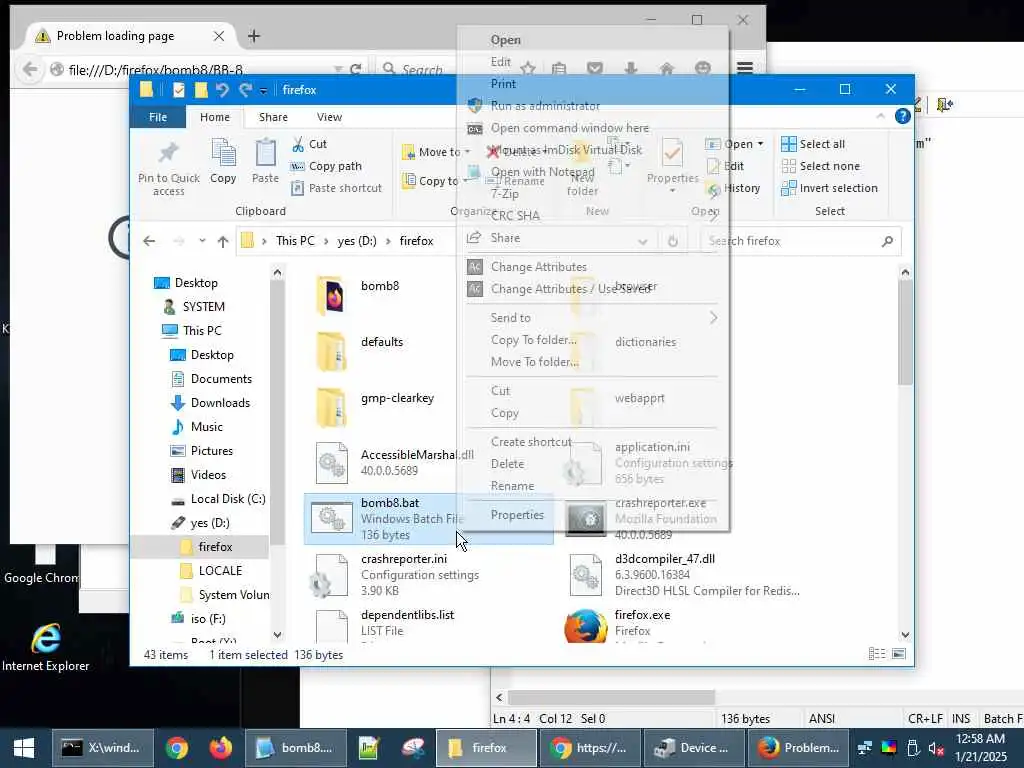Click History in the Open group
The width and height of the screenshot is (1024, 768).
click(733, 188)
